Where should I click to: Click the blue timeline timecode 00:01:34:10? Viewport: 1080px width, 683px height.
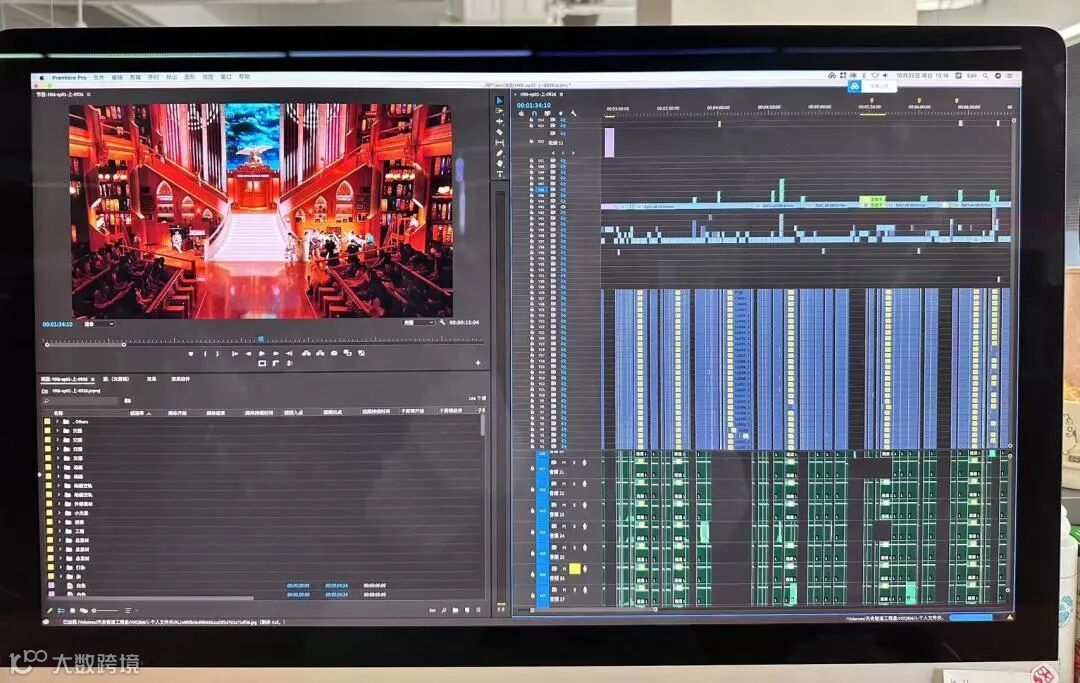coord(534,105)
